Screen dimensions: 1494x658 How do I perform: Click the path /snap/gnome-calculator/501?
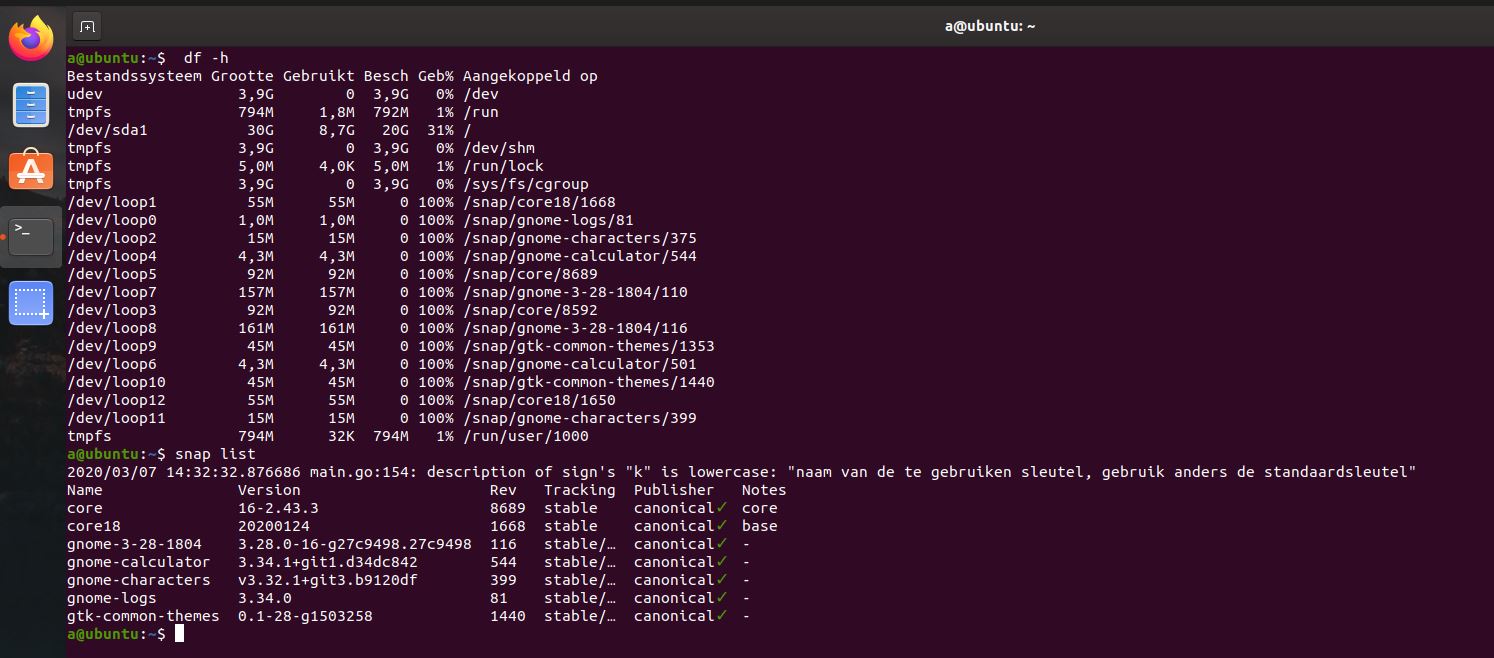(x=580, y=364)
